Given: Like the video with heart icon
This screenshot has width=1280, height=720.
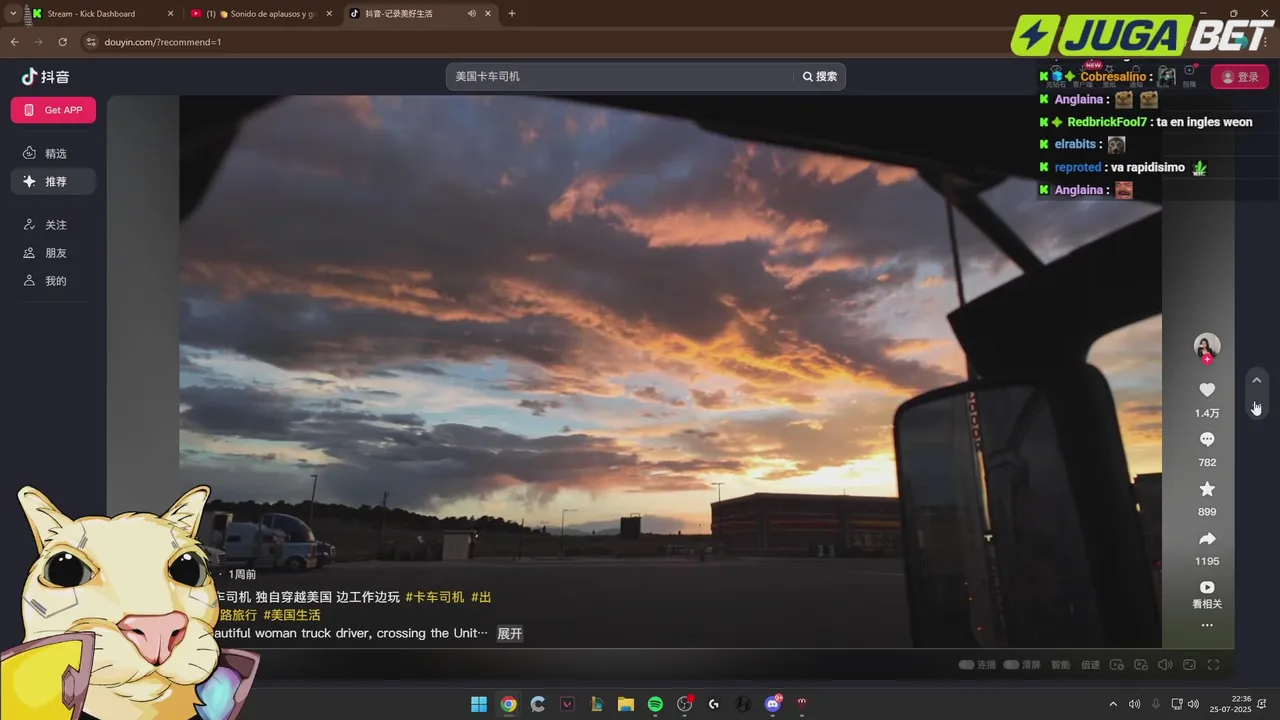Looking at the screenshot, I should coord(1207,390).
